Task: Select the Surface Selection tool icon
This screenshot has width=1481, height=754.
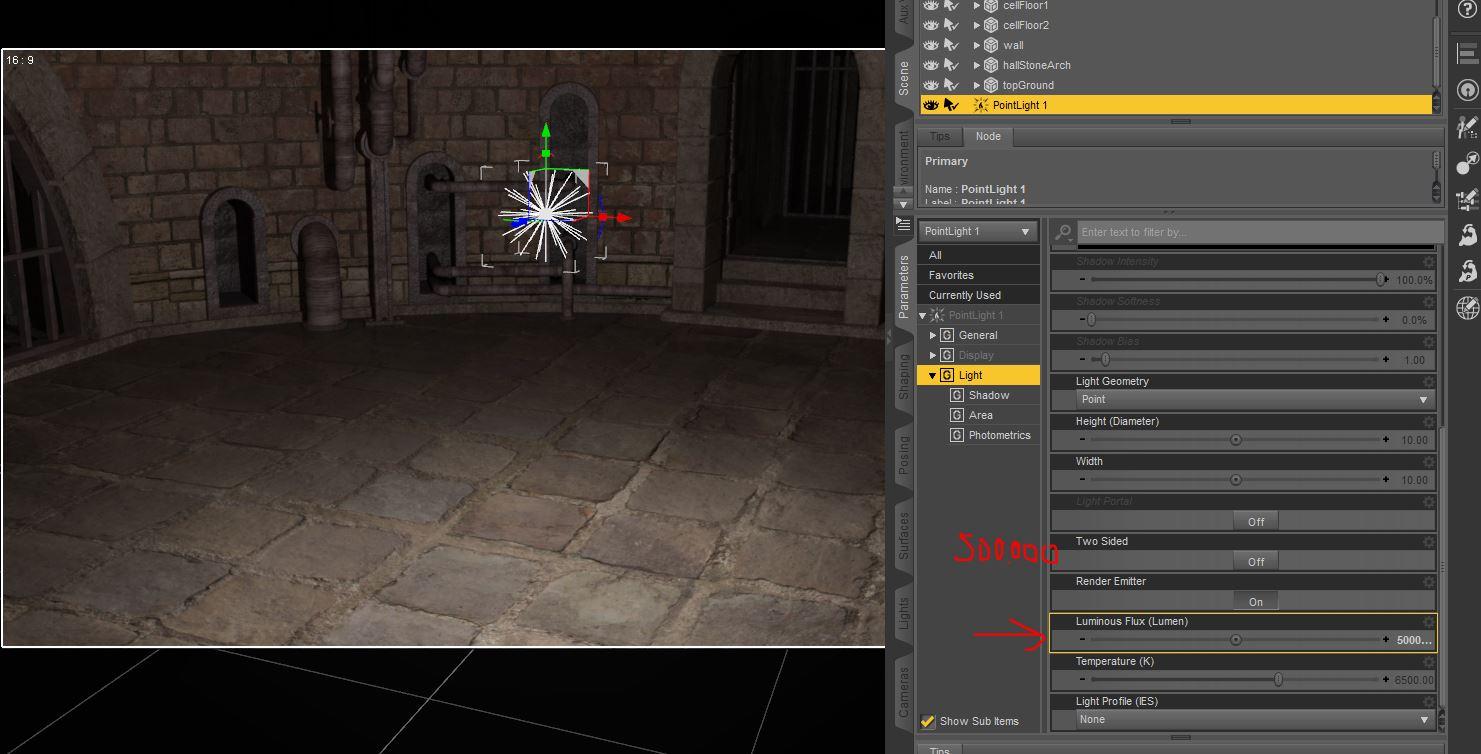Action: click(1467, 163)
